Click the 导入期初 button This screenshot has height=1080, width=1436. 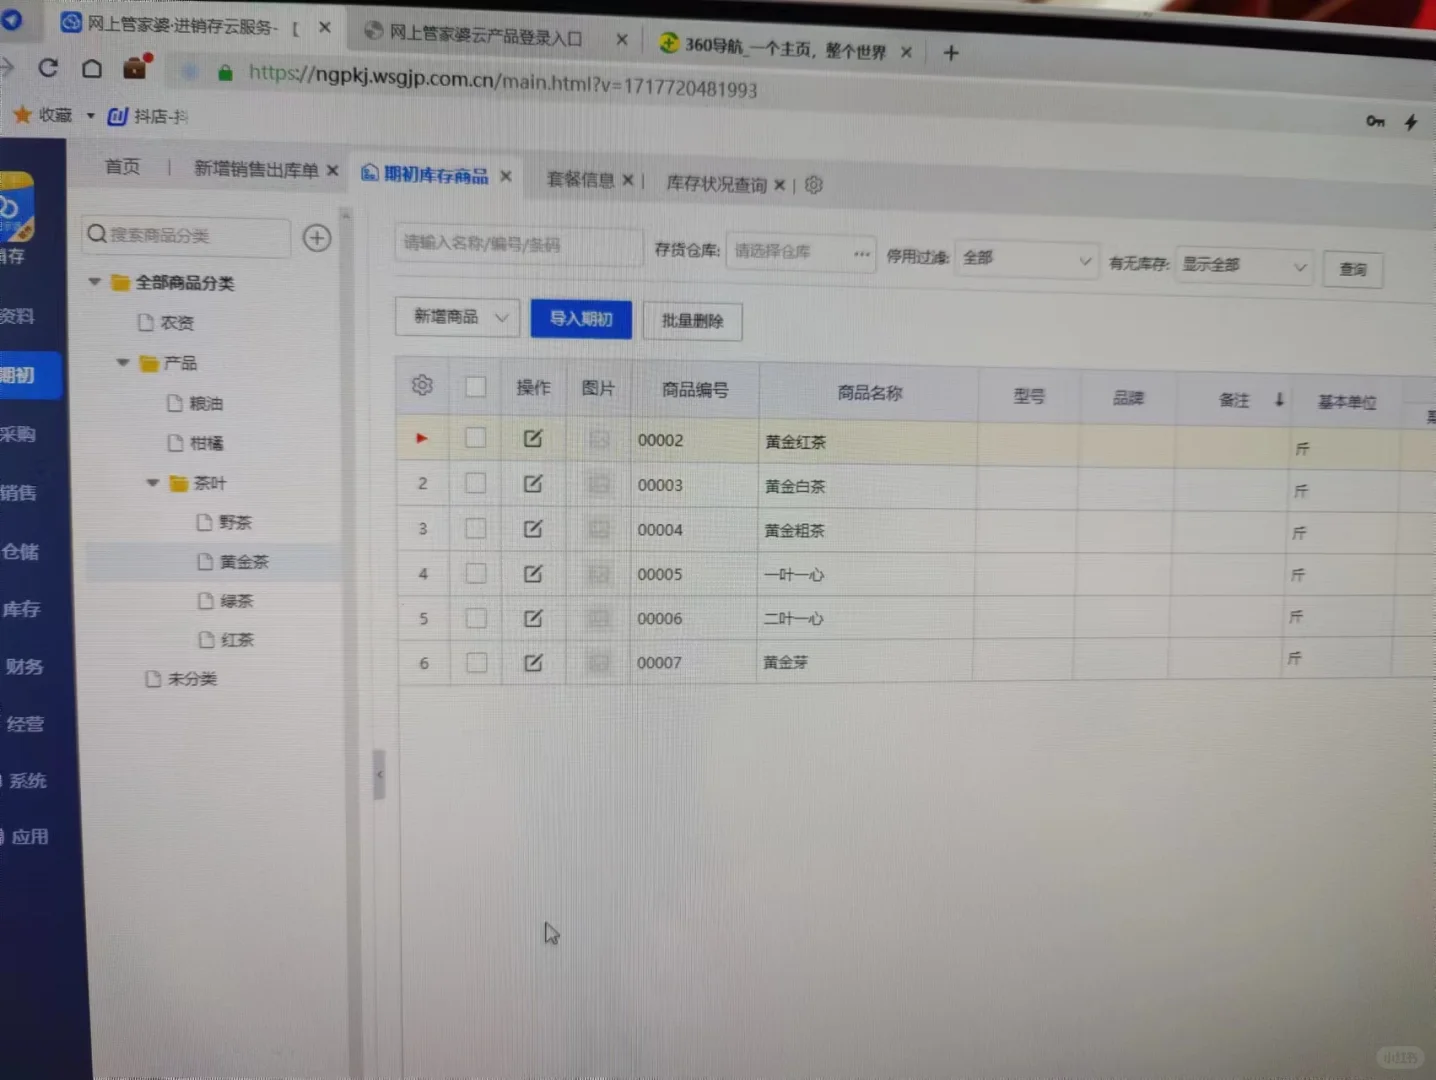[580, 319]
